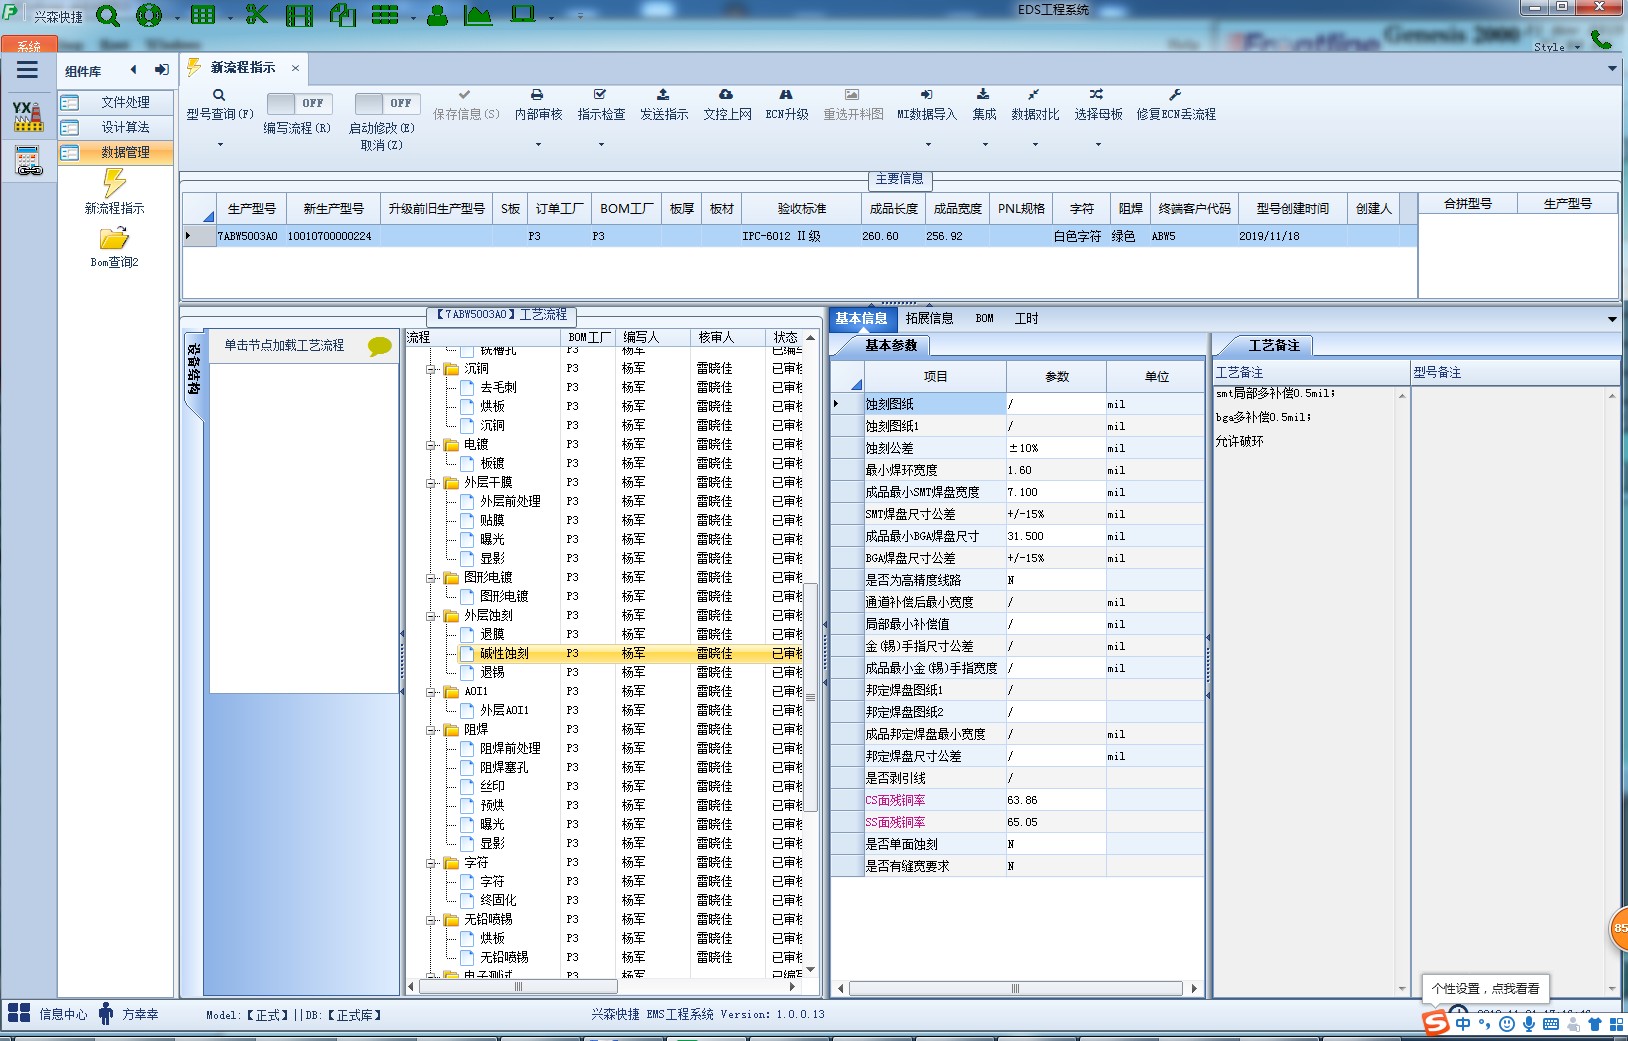Click 修复ECN丢流程 wrench icon

pyautogui.click(x=1175, y=94)
